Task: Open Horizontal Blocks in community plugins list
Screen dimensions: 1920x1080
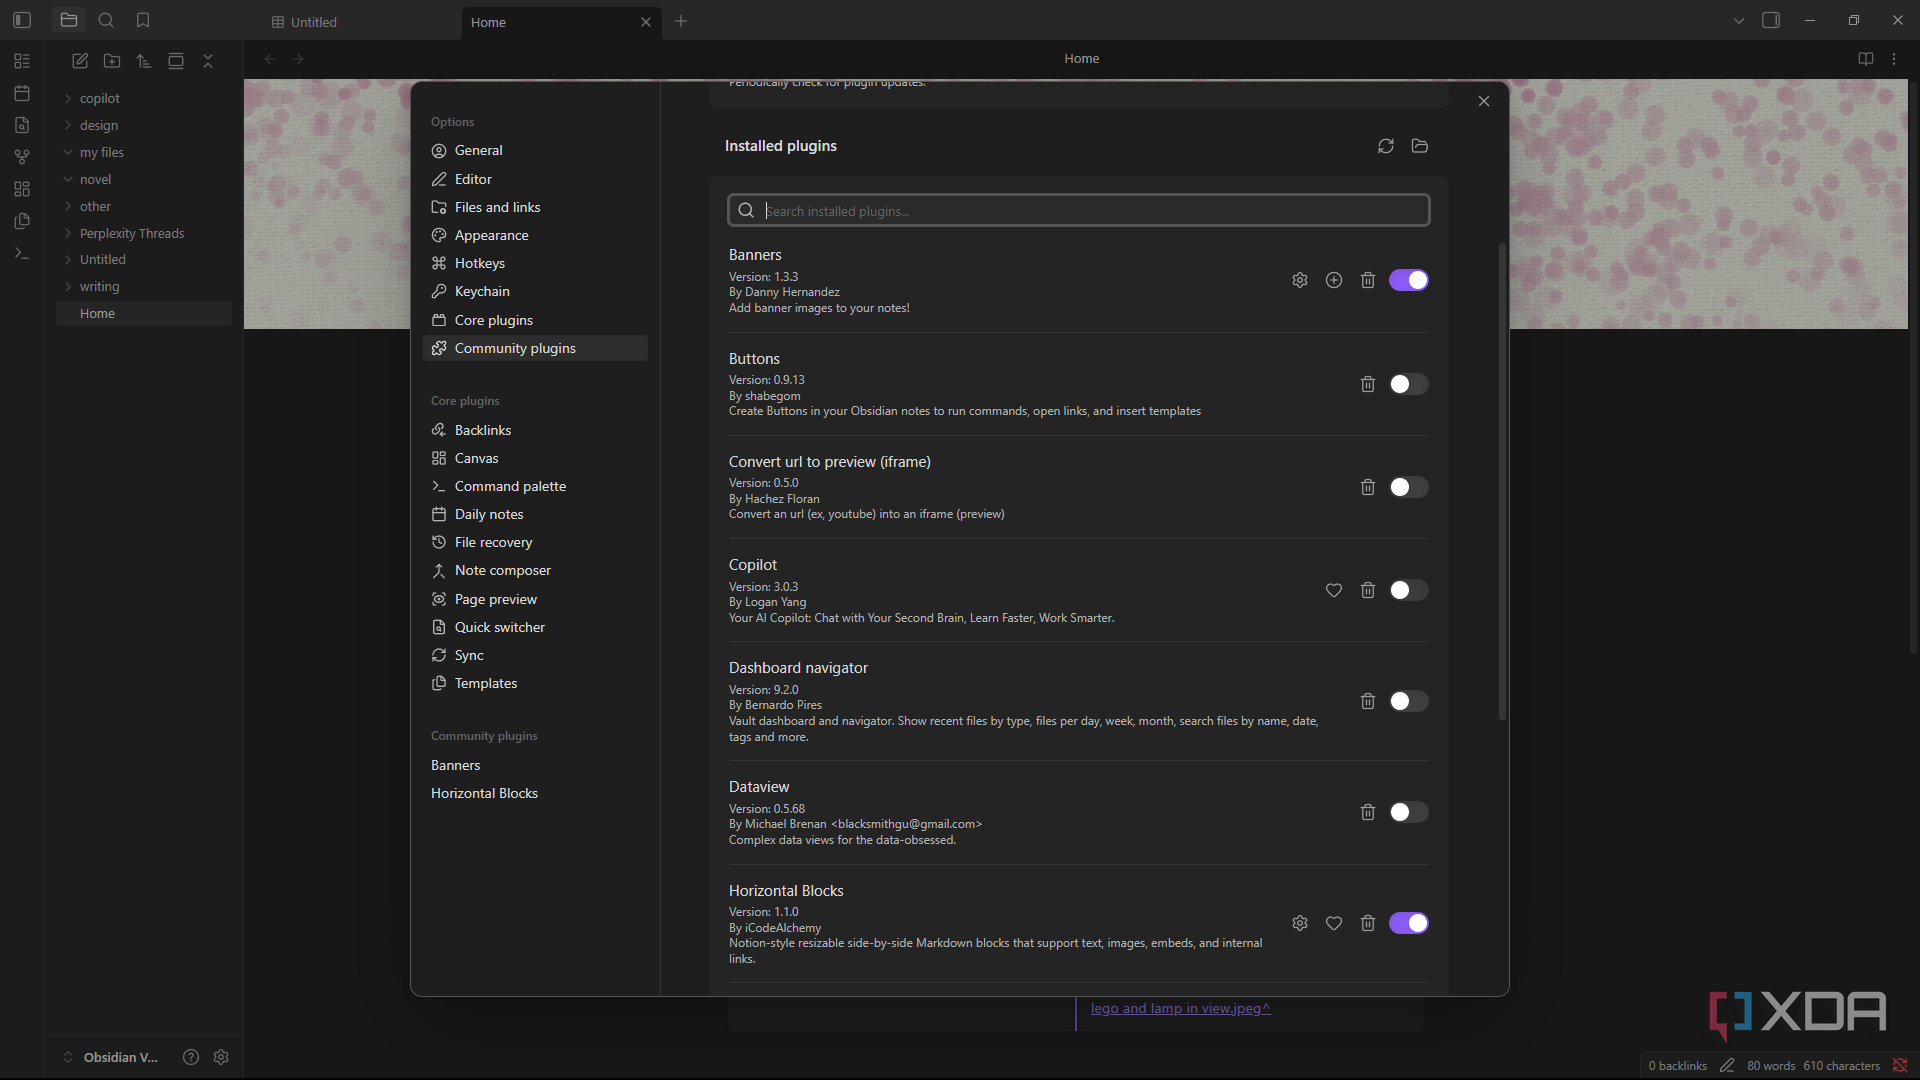Action: (x=535, y=793)
